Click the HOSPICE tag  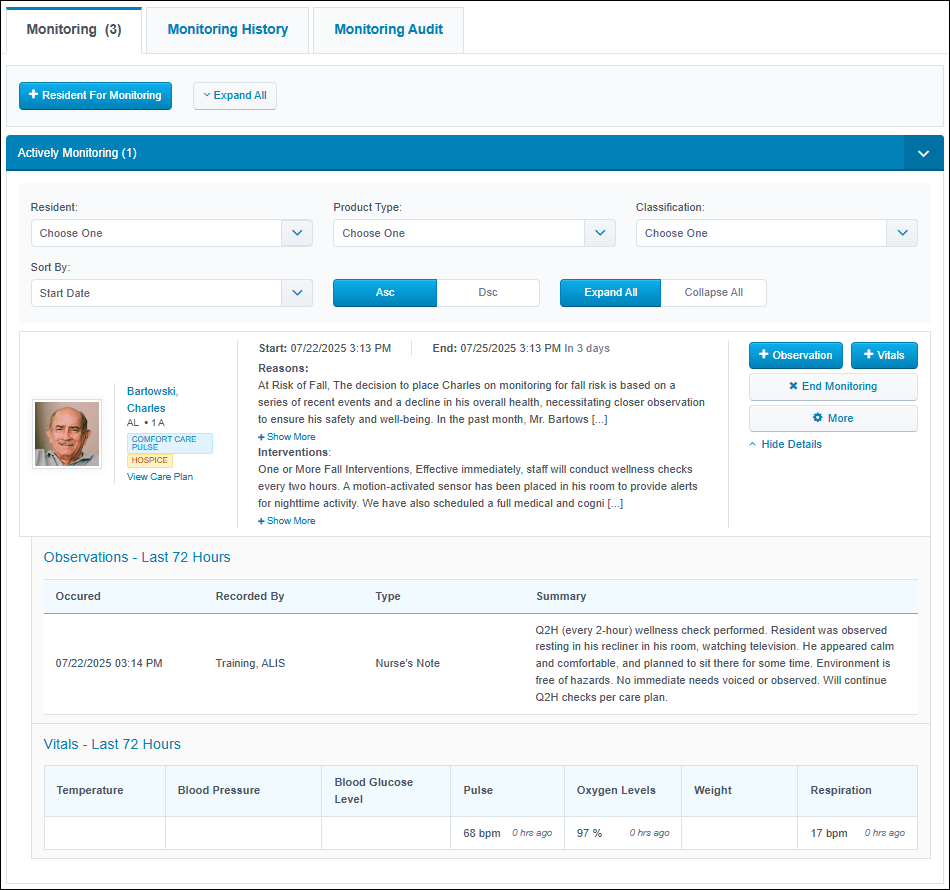[x=150, y=460]
